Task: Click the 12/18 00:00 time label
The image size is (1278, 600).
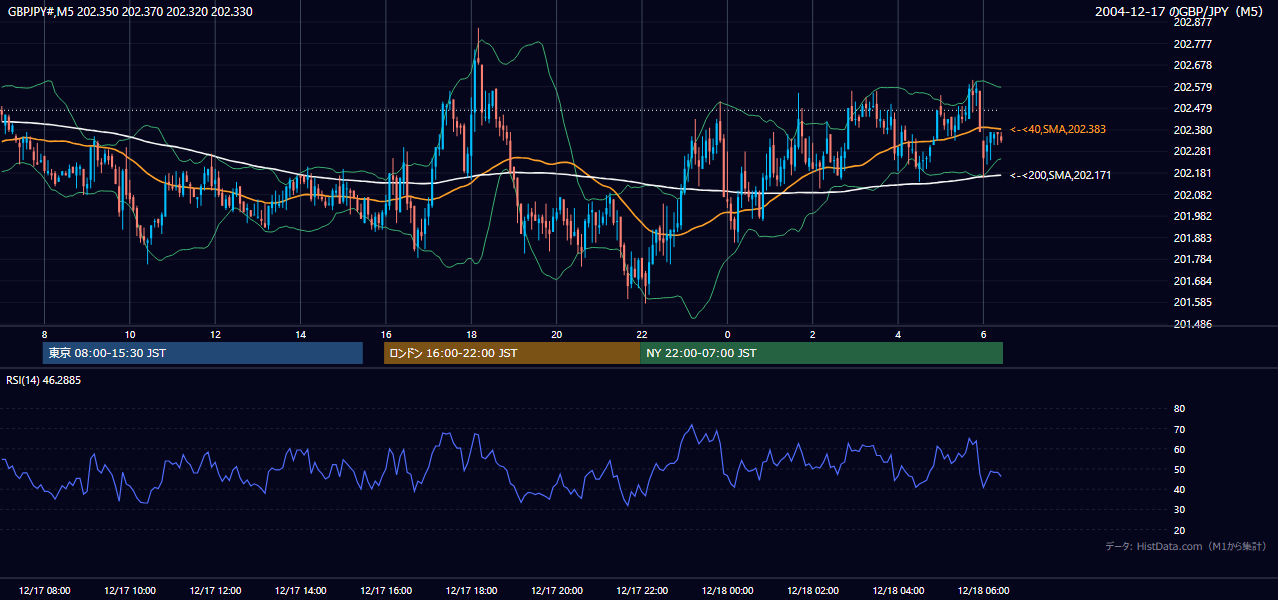Action: (727, 590)
